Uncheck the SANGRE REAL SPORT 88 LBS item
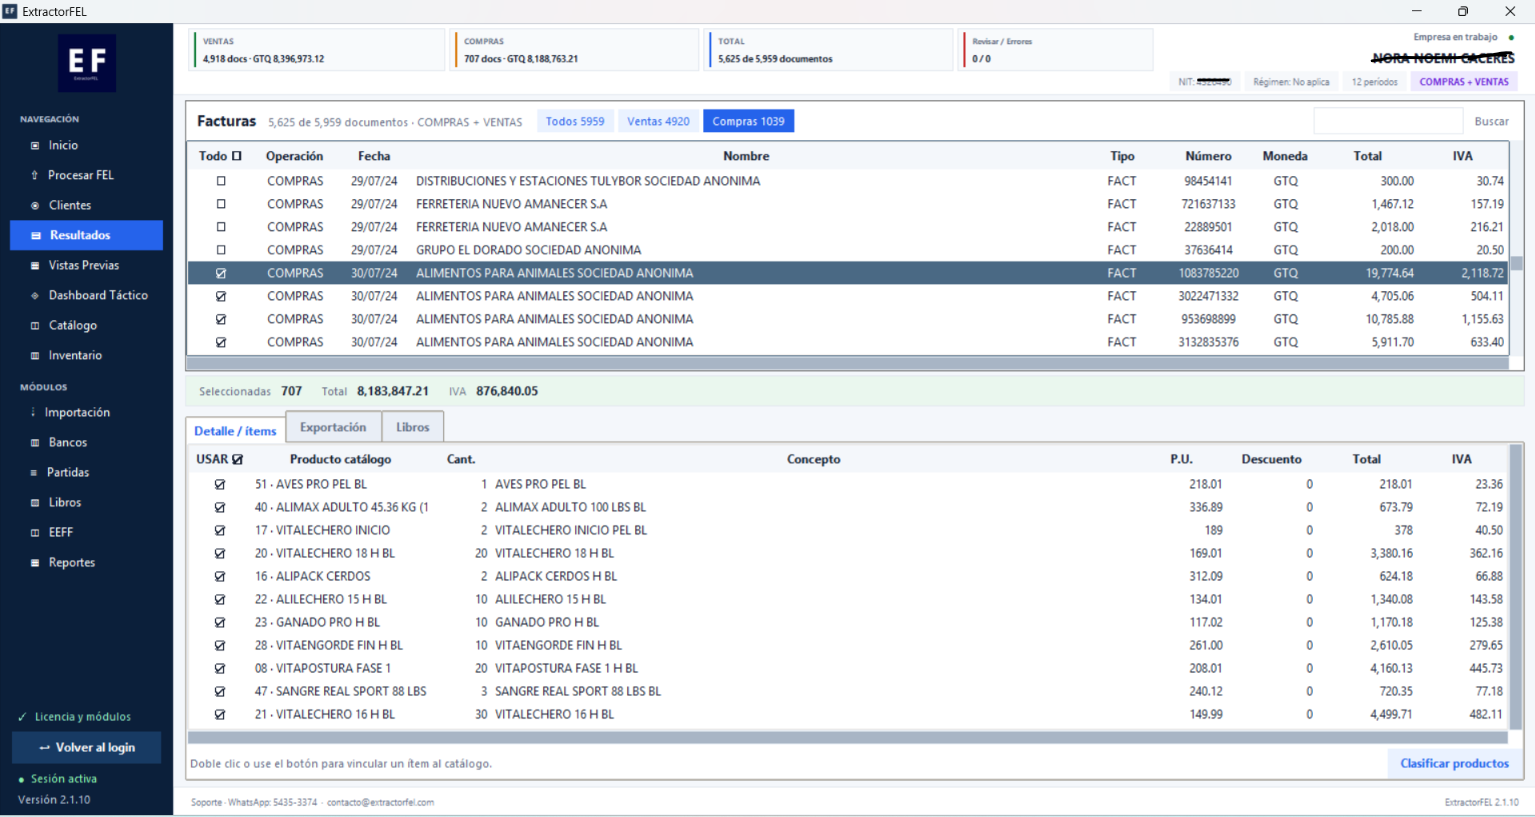Image resolution: width=1535 pixels, height=817 pixels. pyautogui.click(x=220, y=691)
